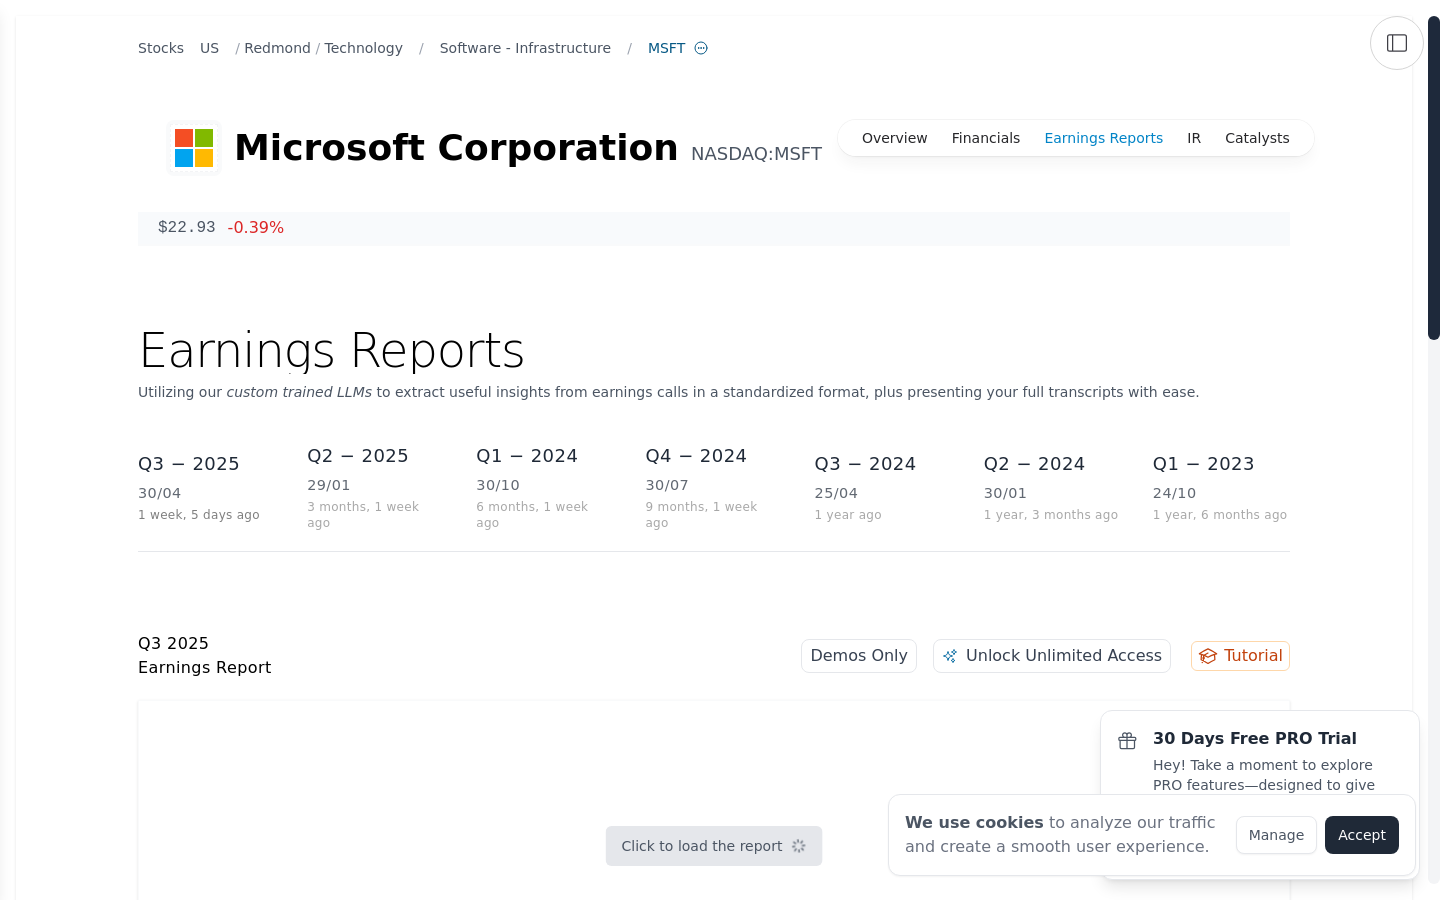Click the -0.39% price change
Viewport: 1440px width, 900px height.
click(x=256, y=227)
